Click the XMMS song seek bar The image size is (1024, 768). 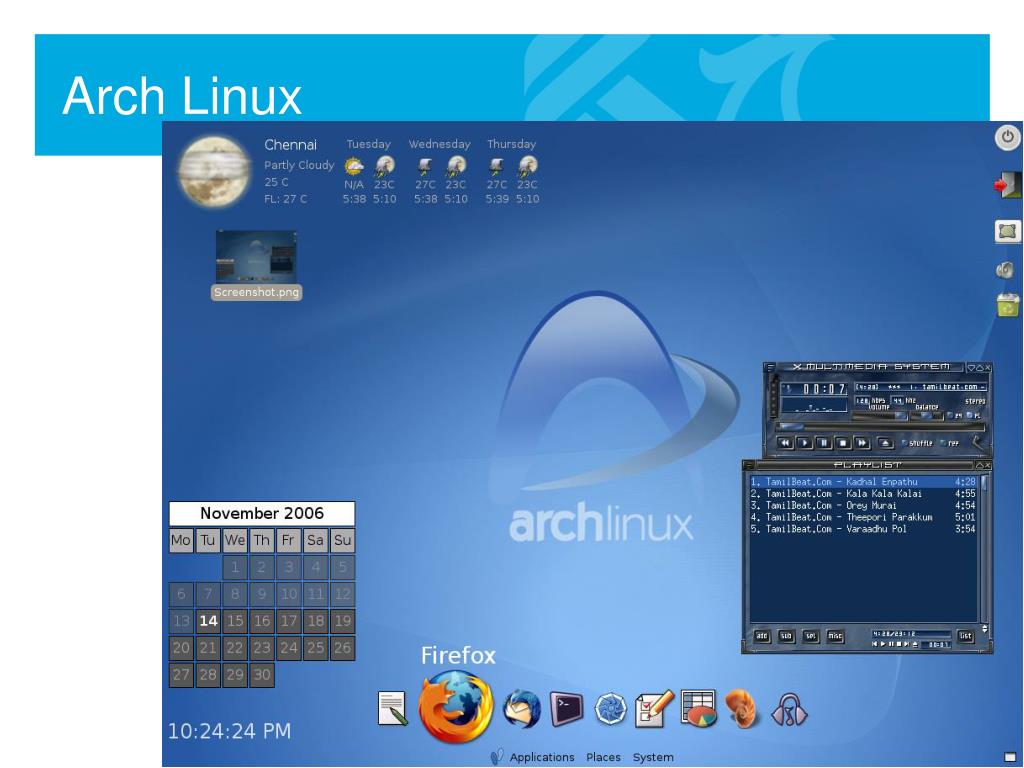(880, 427)
